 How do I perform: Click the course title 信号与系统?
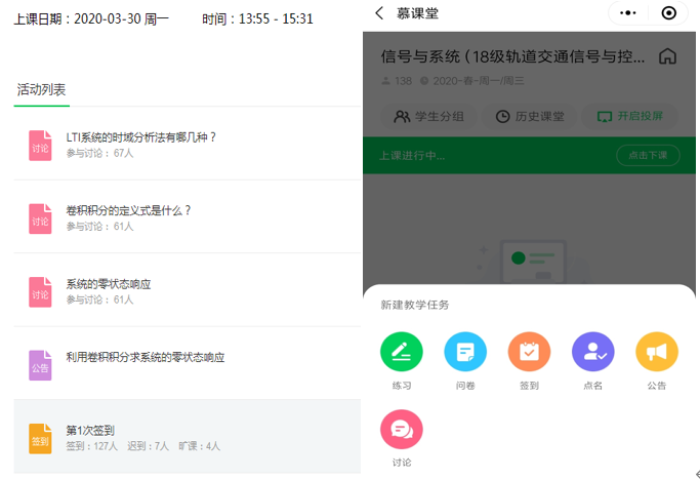pos(512,57)
